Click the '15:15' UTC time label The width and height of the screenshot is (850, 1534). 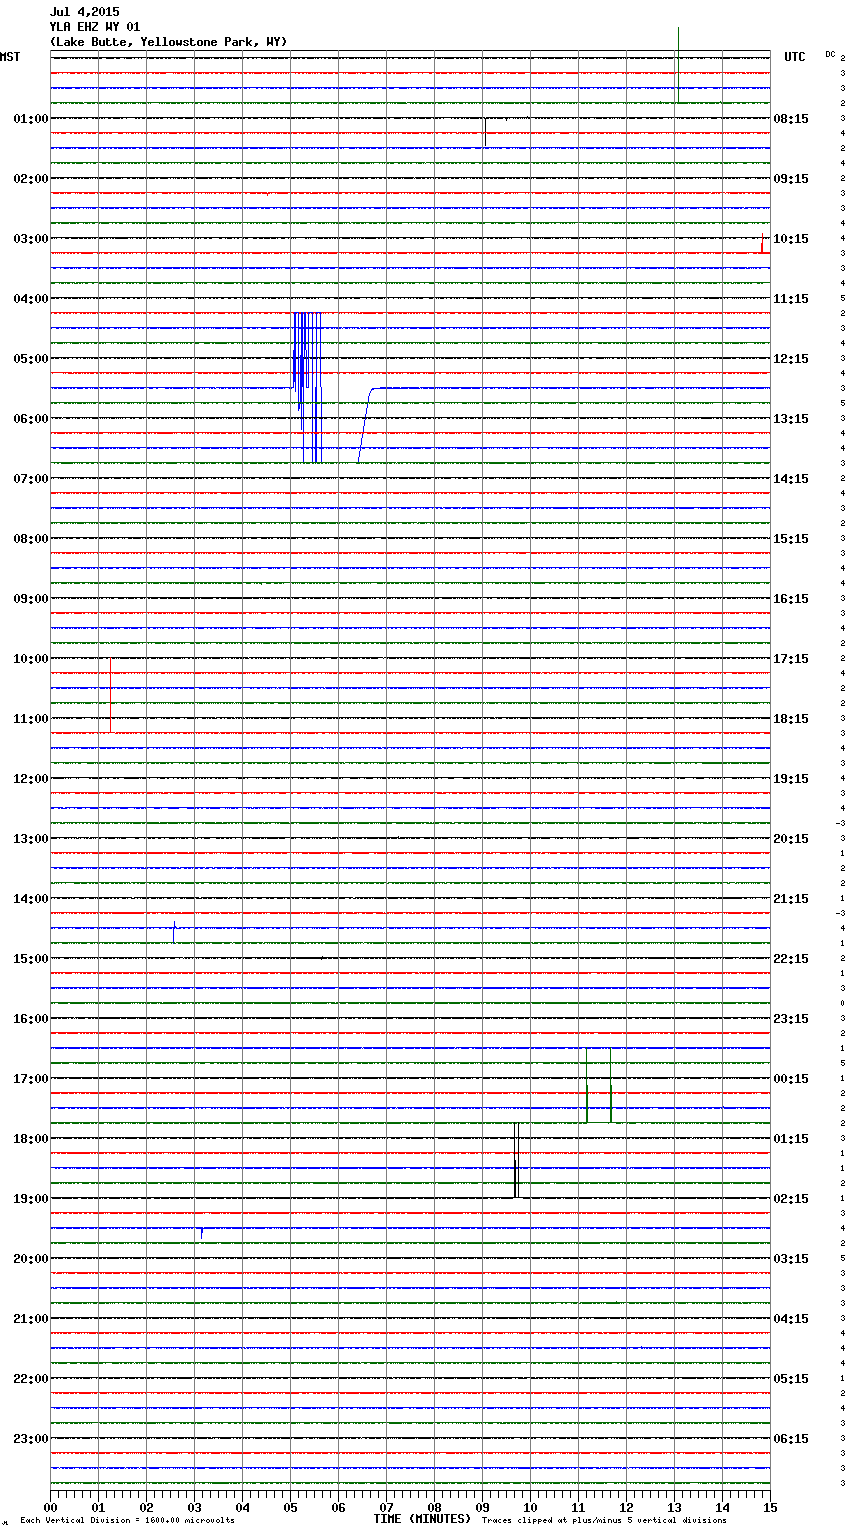(791, 539)
